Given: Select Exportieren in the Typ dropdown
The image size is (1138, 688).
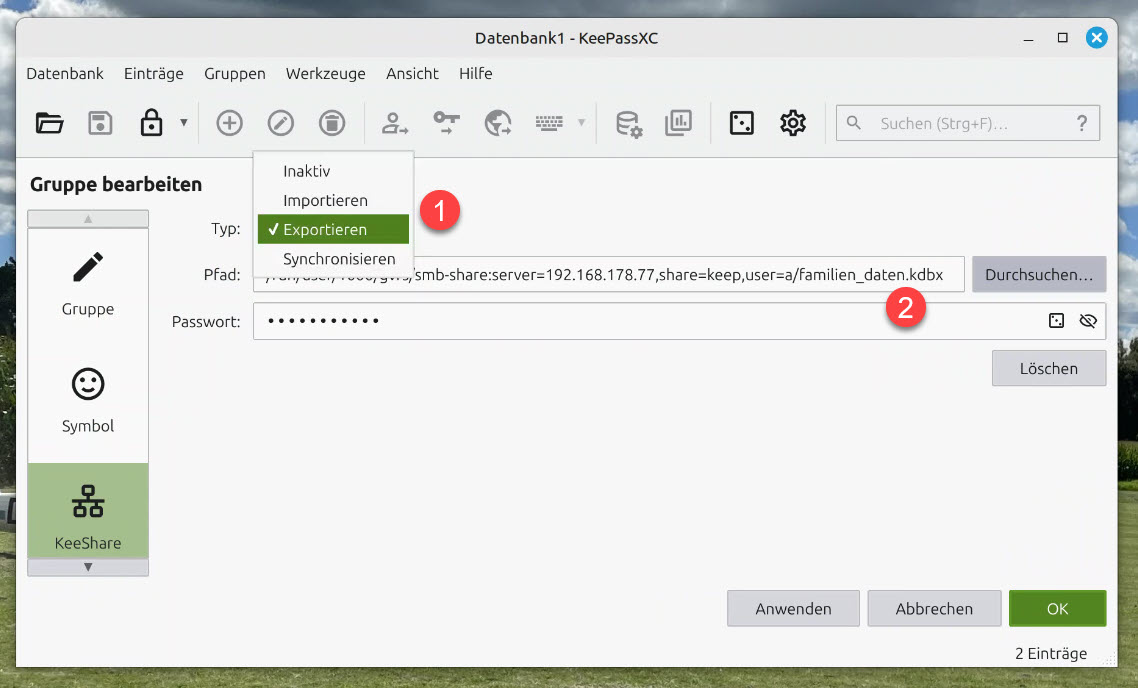Looking at the screenshot, I should (333, 229).
